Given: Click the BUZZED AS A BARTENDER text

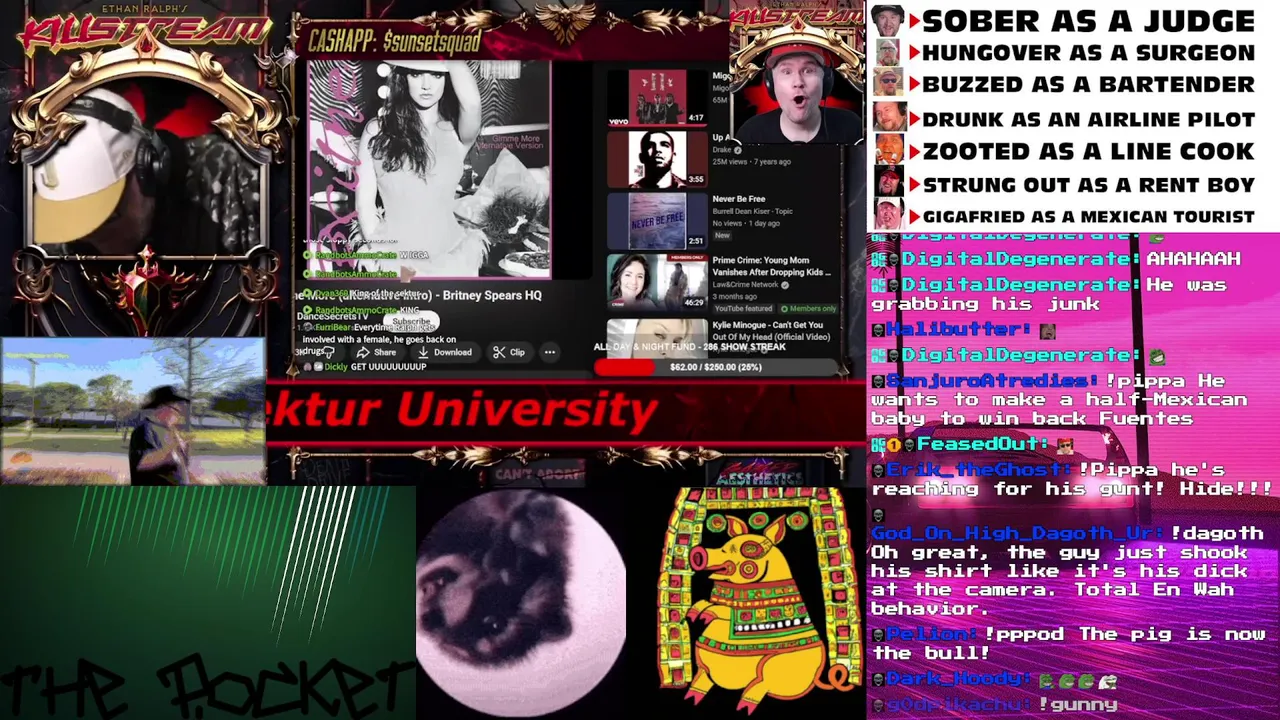Looking at the screenshot, I should [1088, 84].
